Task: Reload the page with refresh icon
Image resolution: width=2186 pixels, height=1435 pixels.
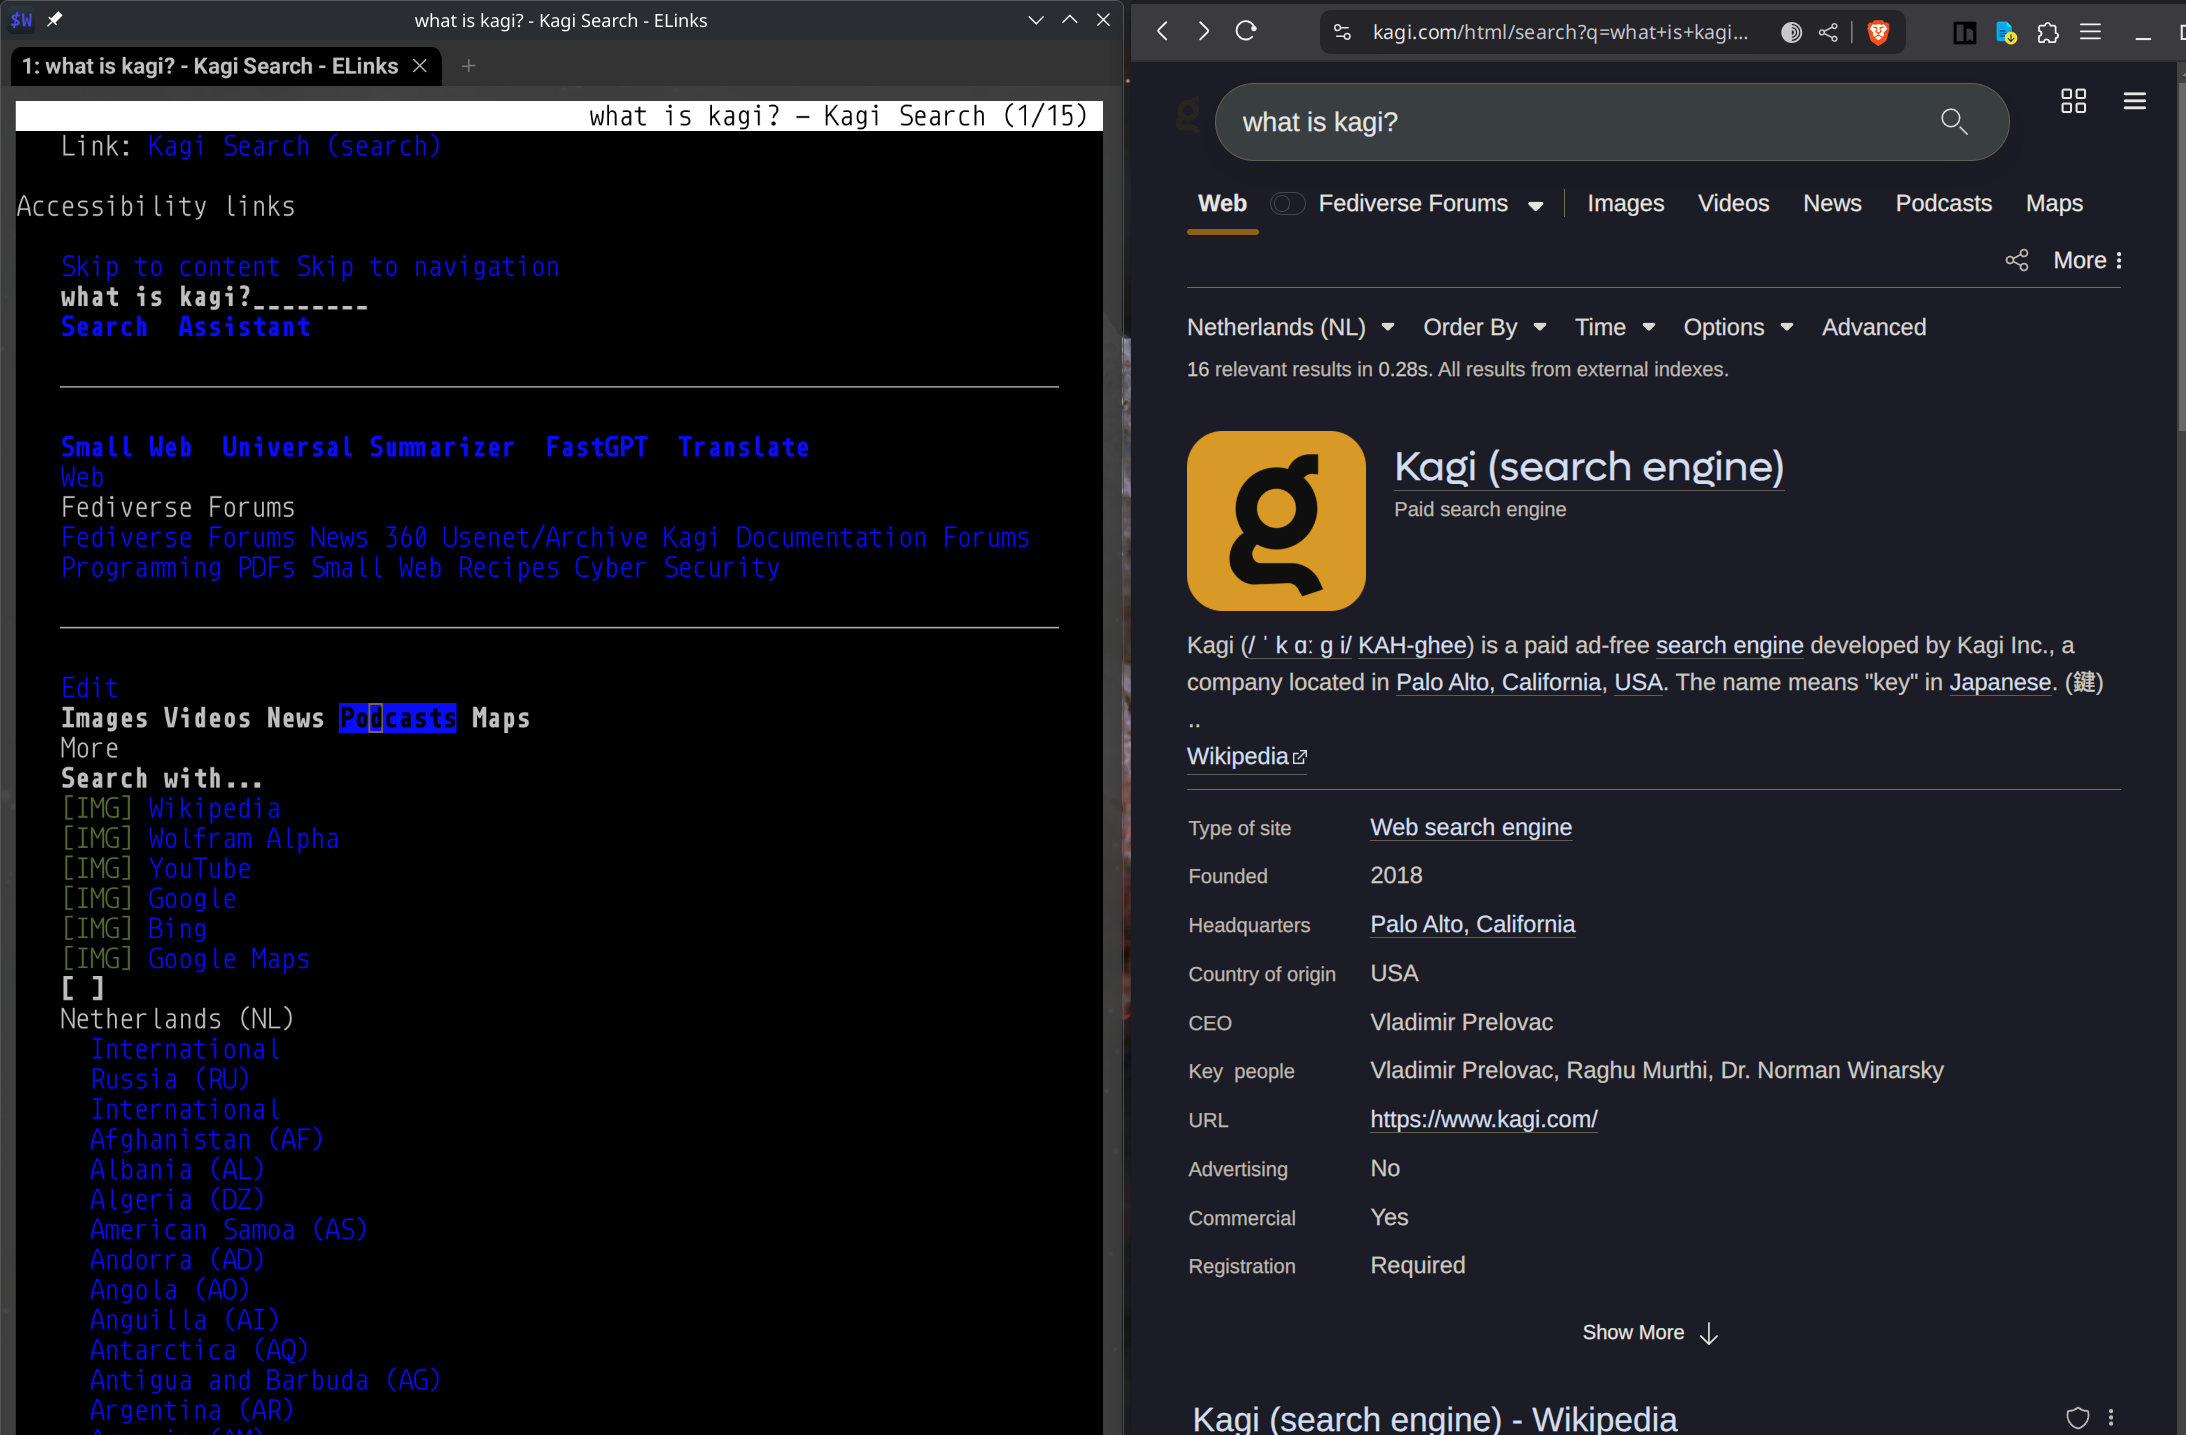Action: pyautogui.click(x=1246, y=31)
